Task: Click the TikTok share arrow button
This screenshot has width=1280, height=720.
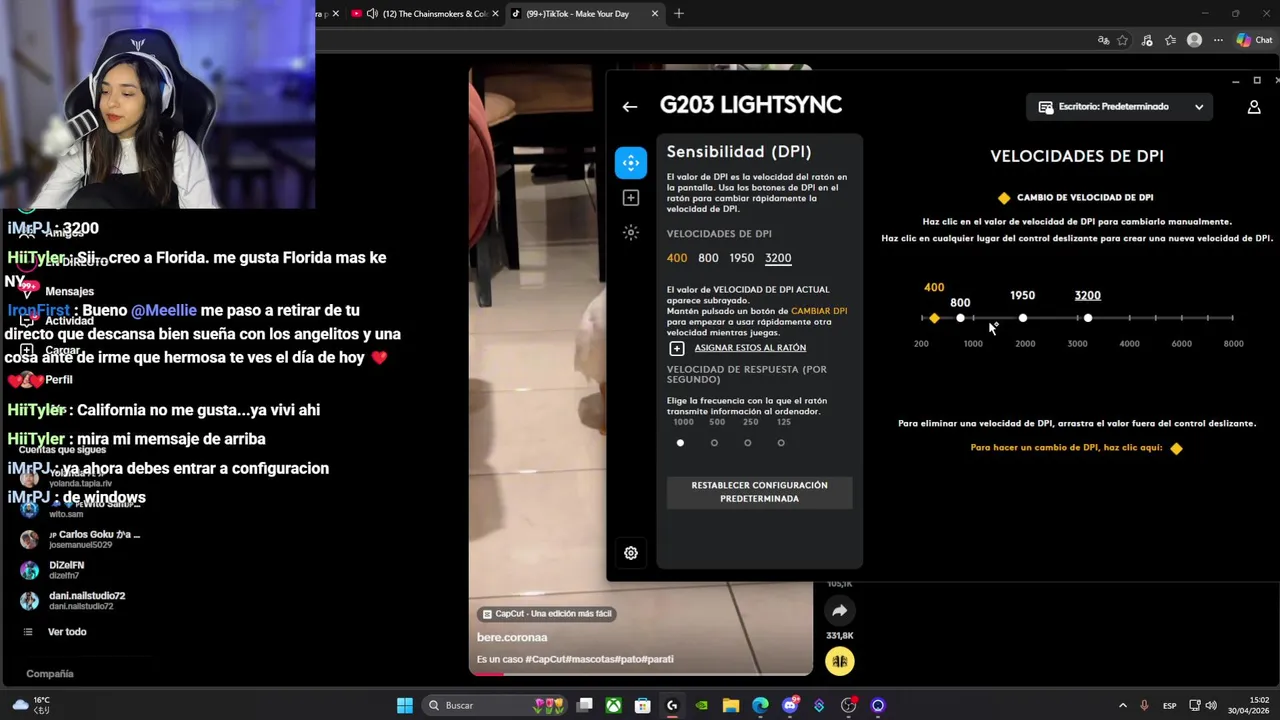Action: pos(839,610)
